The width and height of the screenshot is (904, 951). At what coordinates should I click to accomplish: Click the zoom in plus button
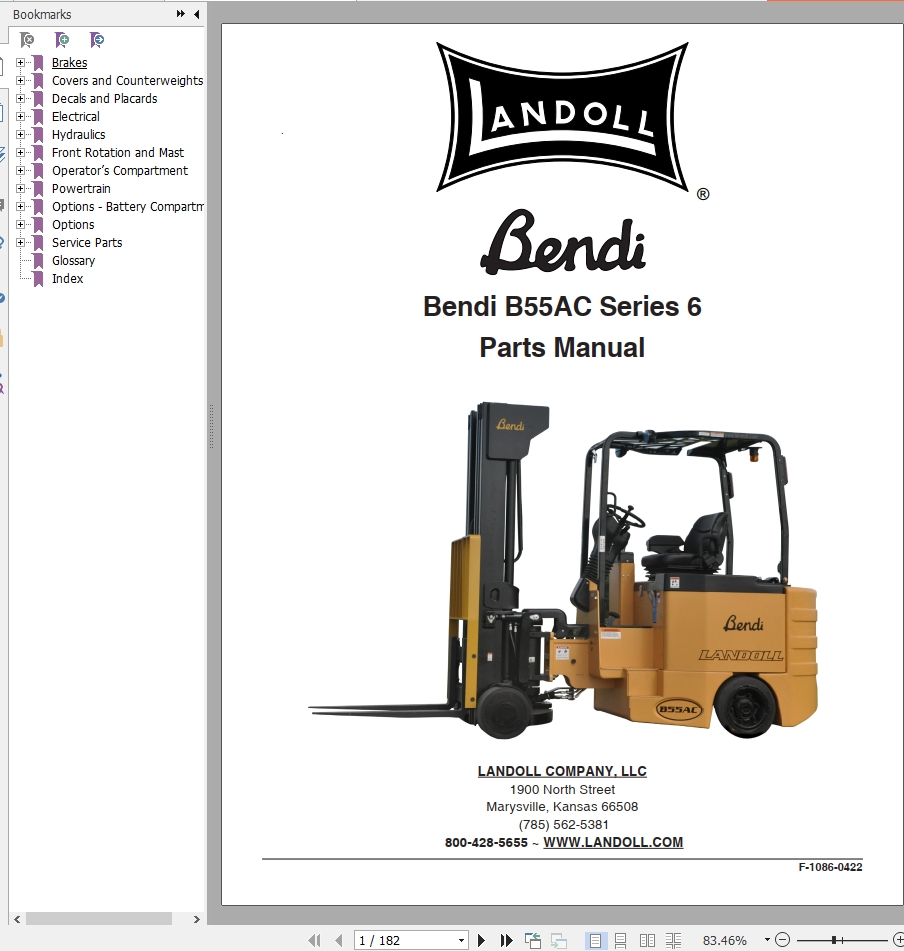[900, 940]
